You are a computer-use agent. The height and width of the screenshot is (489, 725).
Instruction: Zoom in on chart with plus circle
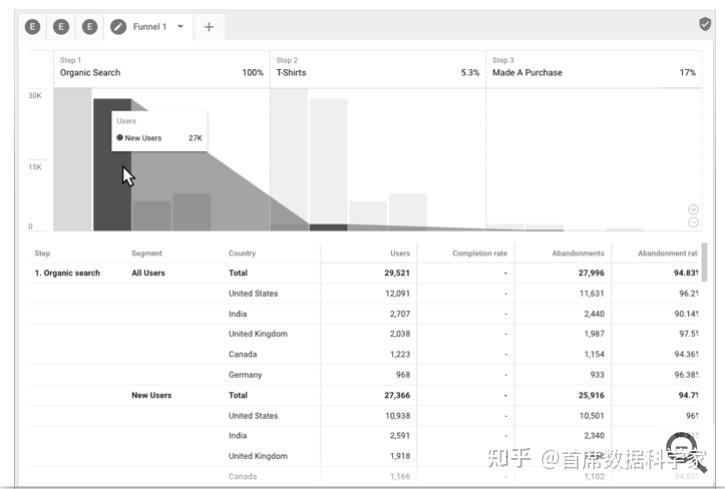click(x=693, y=209)
